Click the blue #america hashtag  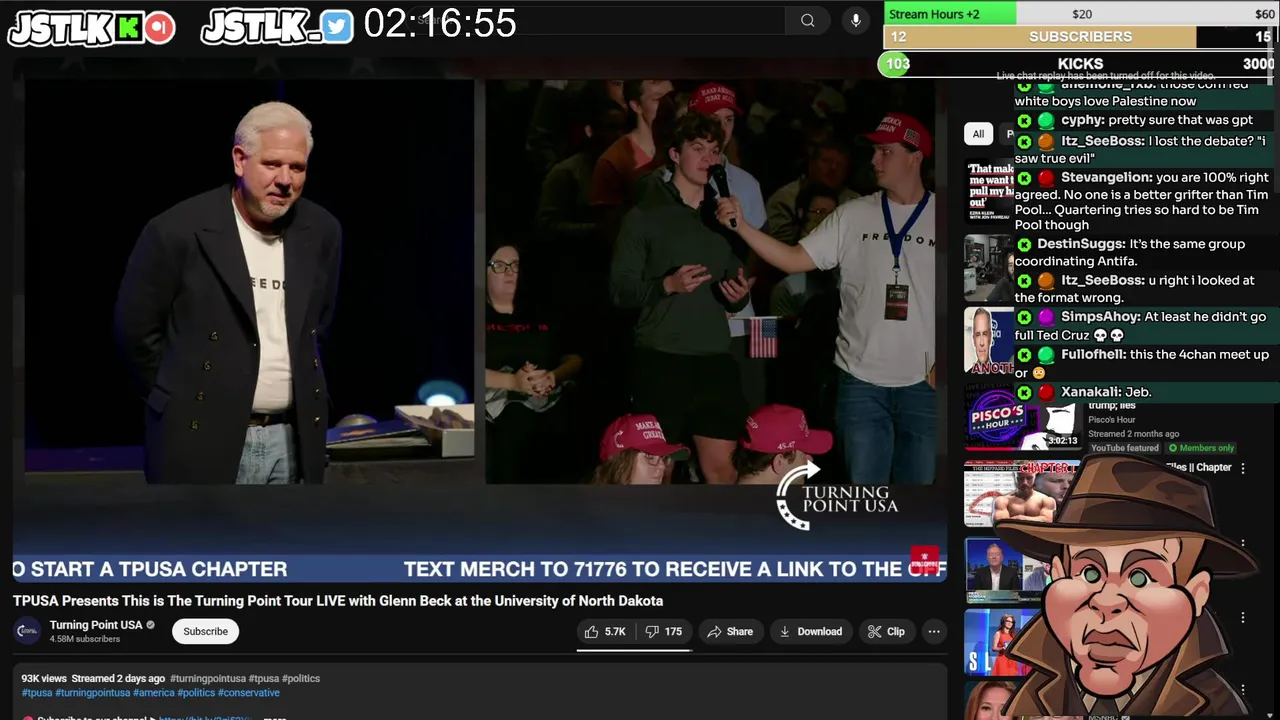(154, 693)
